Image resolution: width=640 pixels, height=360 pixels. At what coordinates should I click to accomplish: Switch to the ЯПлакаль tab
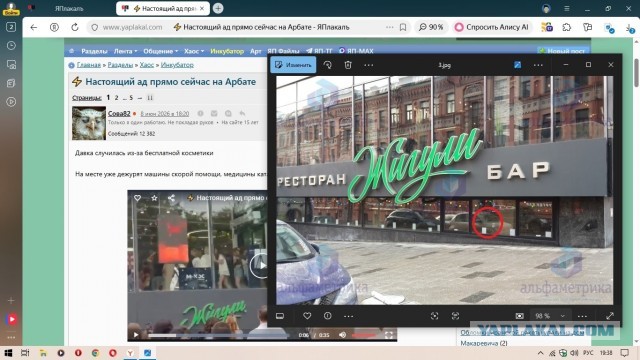69,9
